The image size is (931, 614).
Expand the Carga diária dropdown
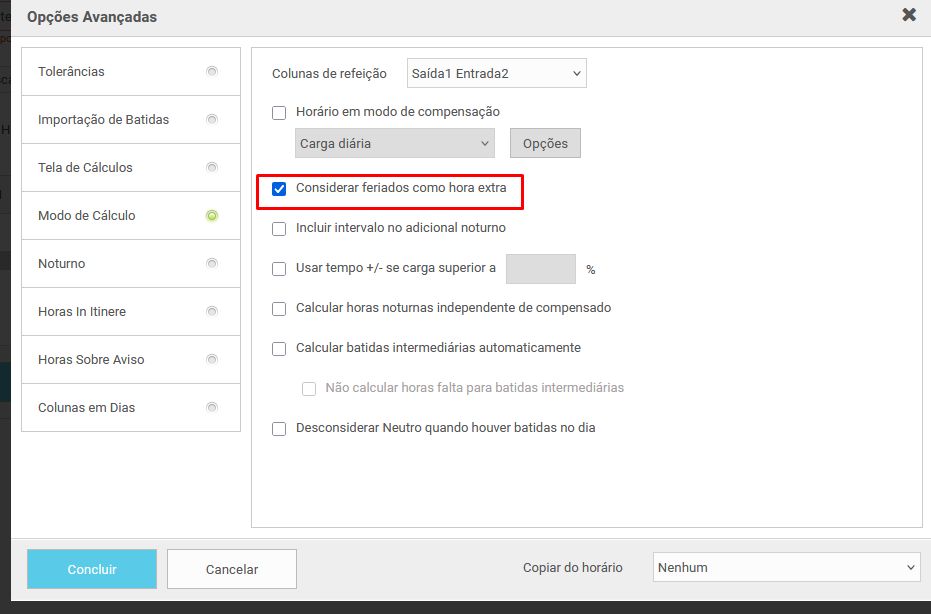point(394,143)
